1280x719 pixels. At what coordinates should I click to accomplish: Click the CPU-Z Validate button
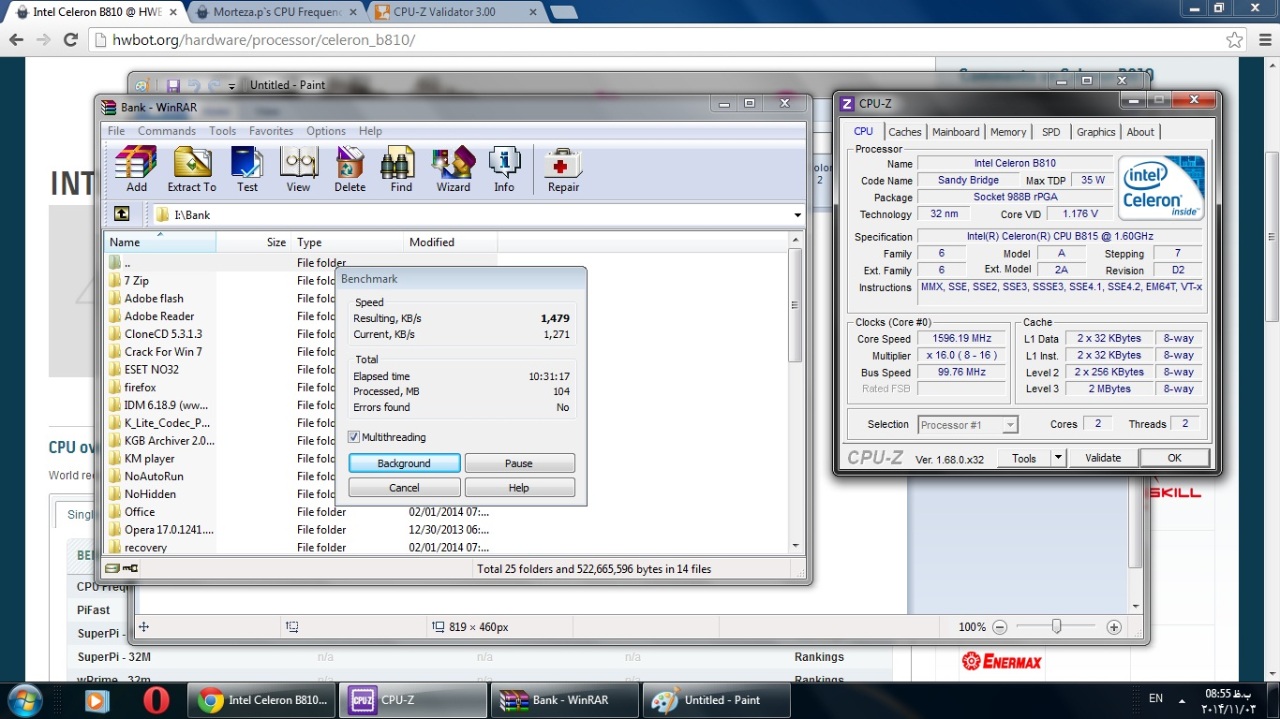click(1103, 458)
